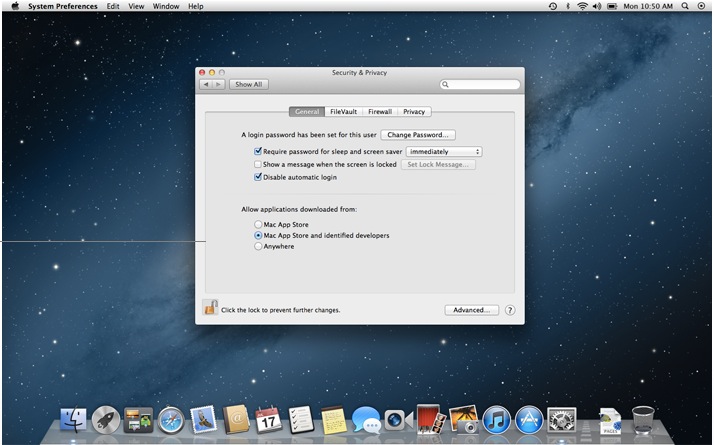This screenshot has height=445, width=714.
Task: Open App Store icon in dock
Action: point(529,419)
